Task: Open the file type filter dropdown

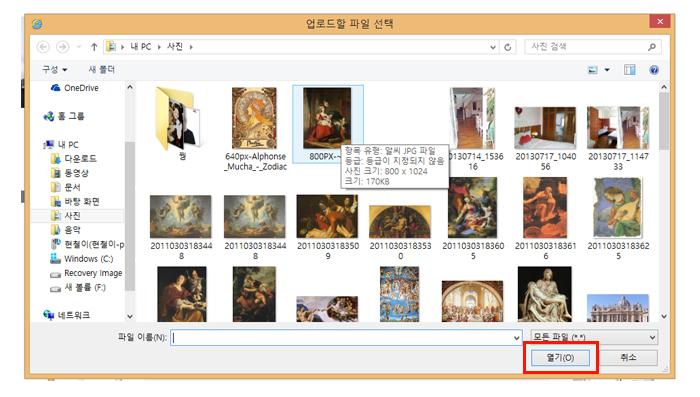Action: 594,337
